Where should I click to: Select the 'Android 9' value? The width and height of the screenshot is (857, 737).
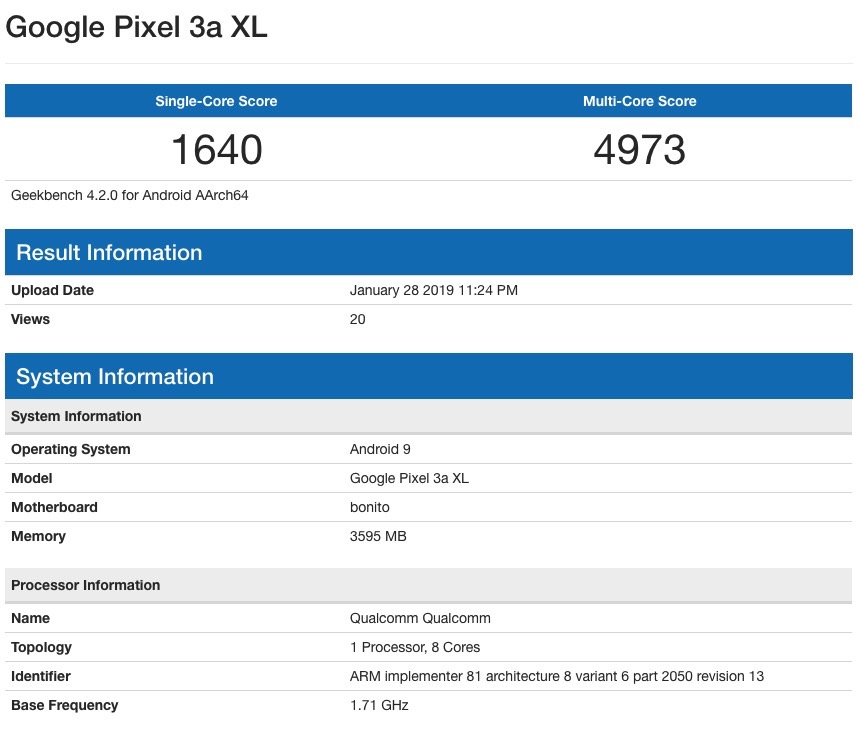380,449
